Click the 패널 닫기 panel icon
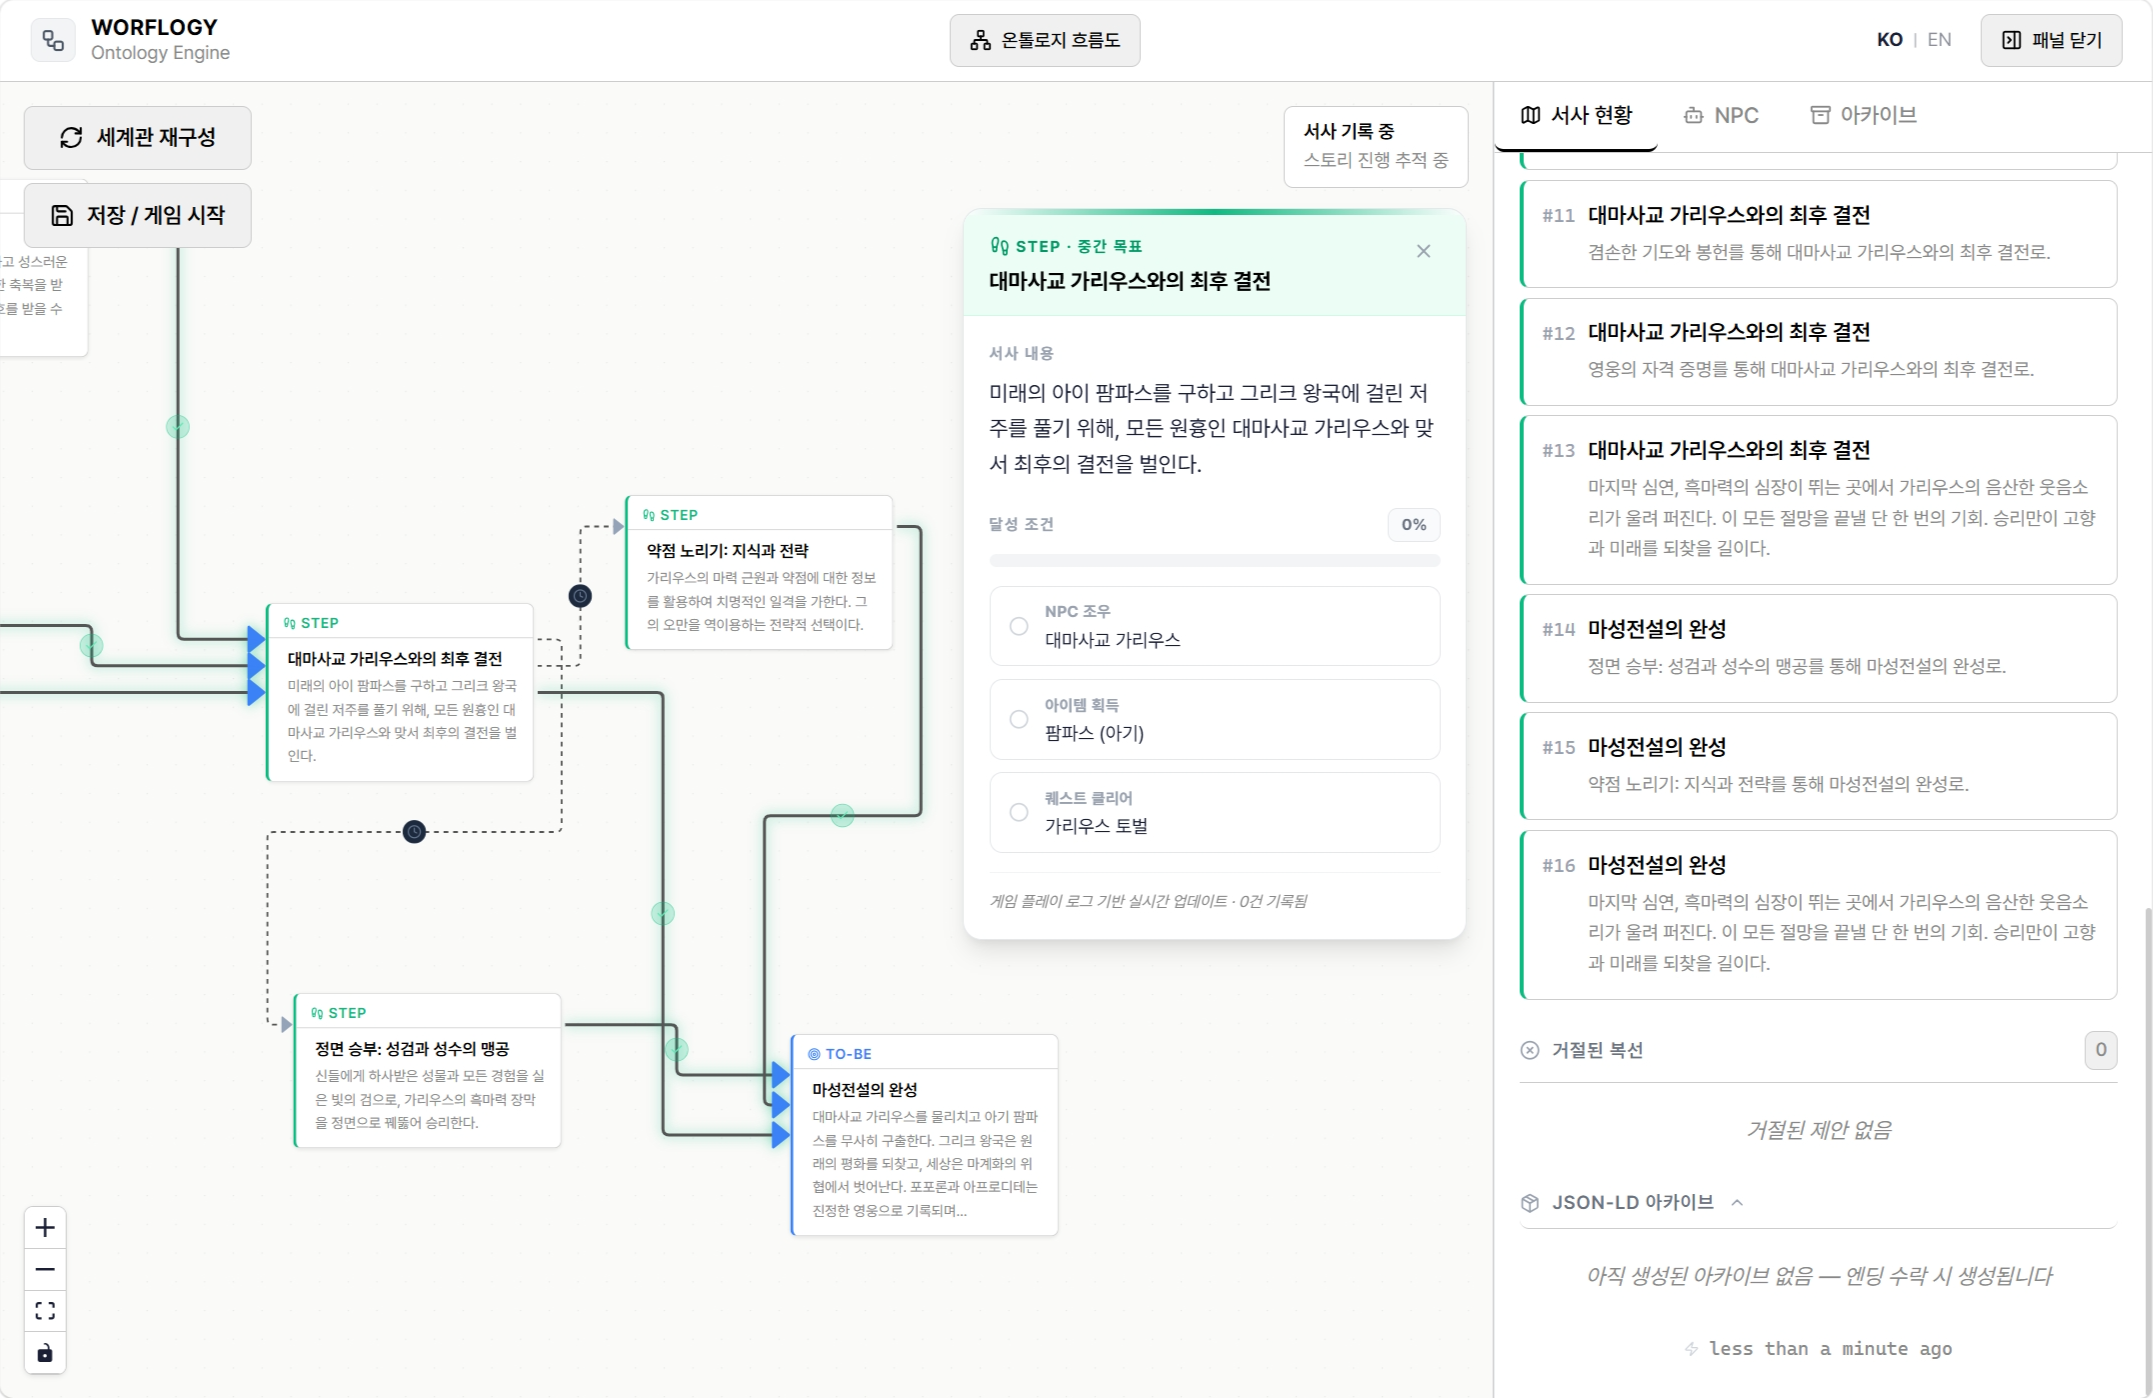Screen dimensions: 2153x1398 2011,40
